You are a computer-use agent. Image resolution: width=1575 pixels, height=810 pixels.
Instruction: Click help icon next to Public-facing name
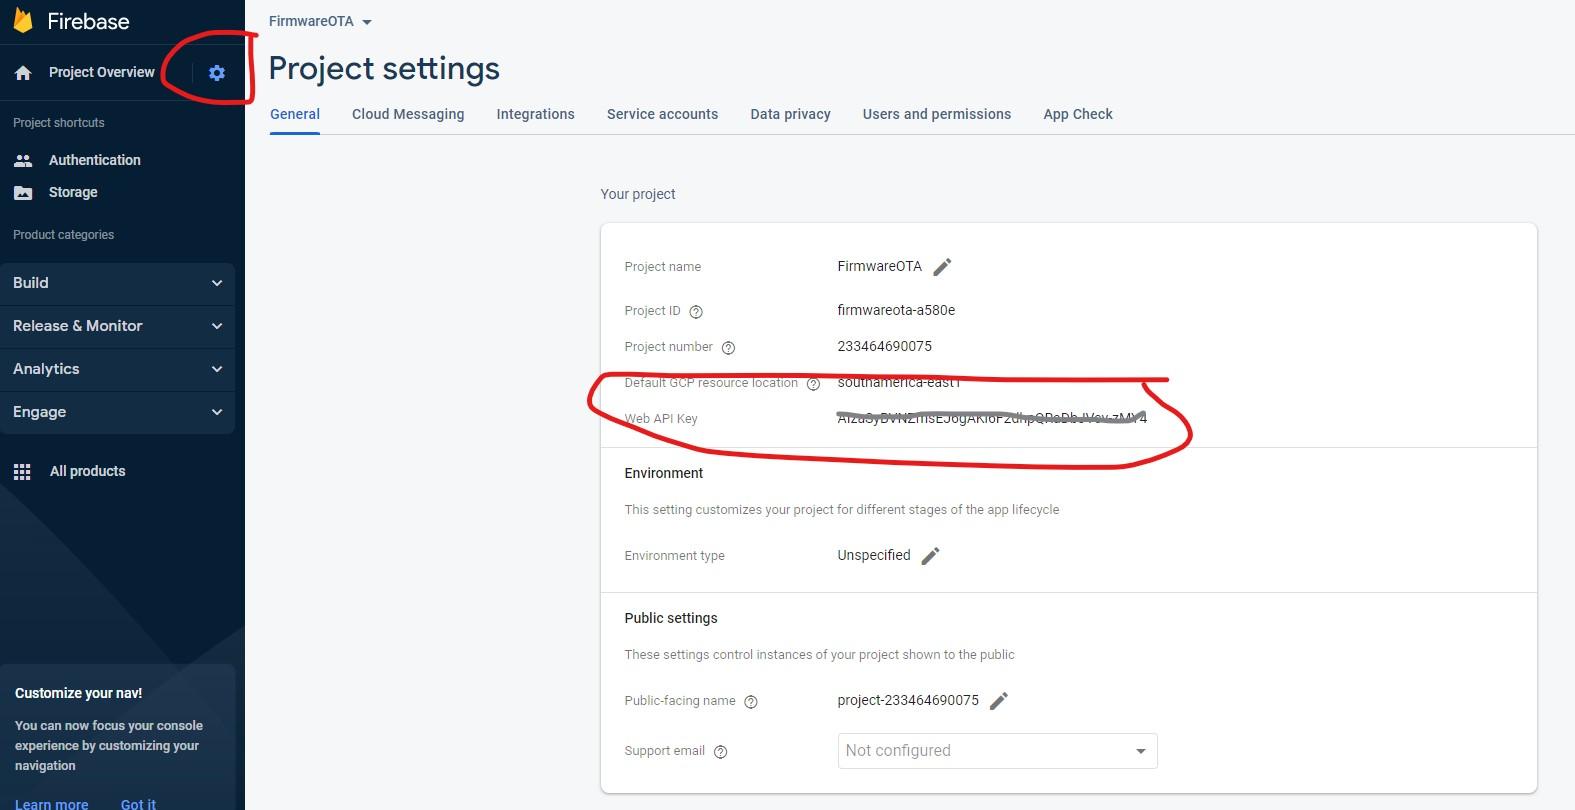[751, 702]
